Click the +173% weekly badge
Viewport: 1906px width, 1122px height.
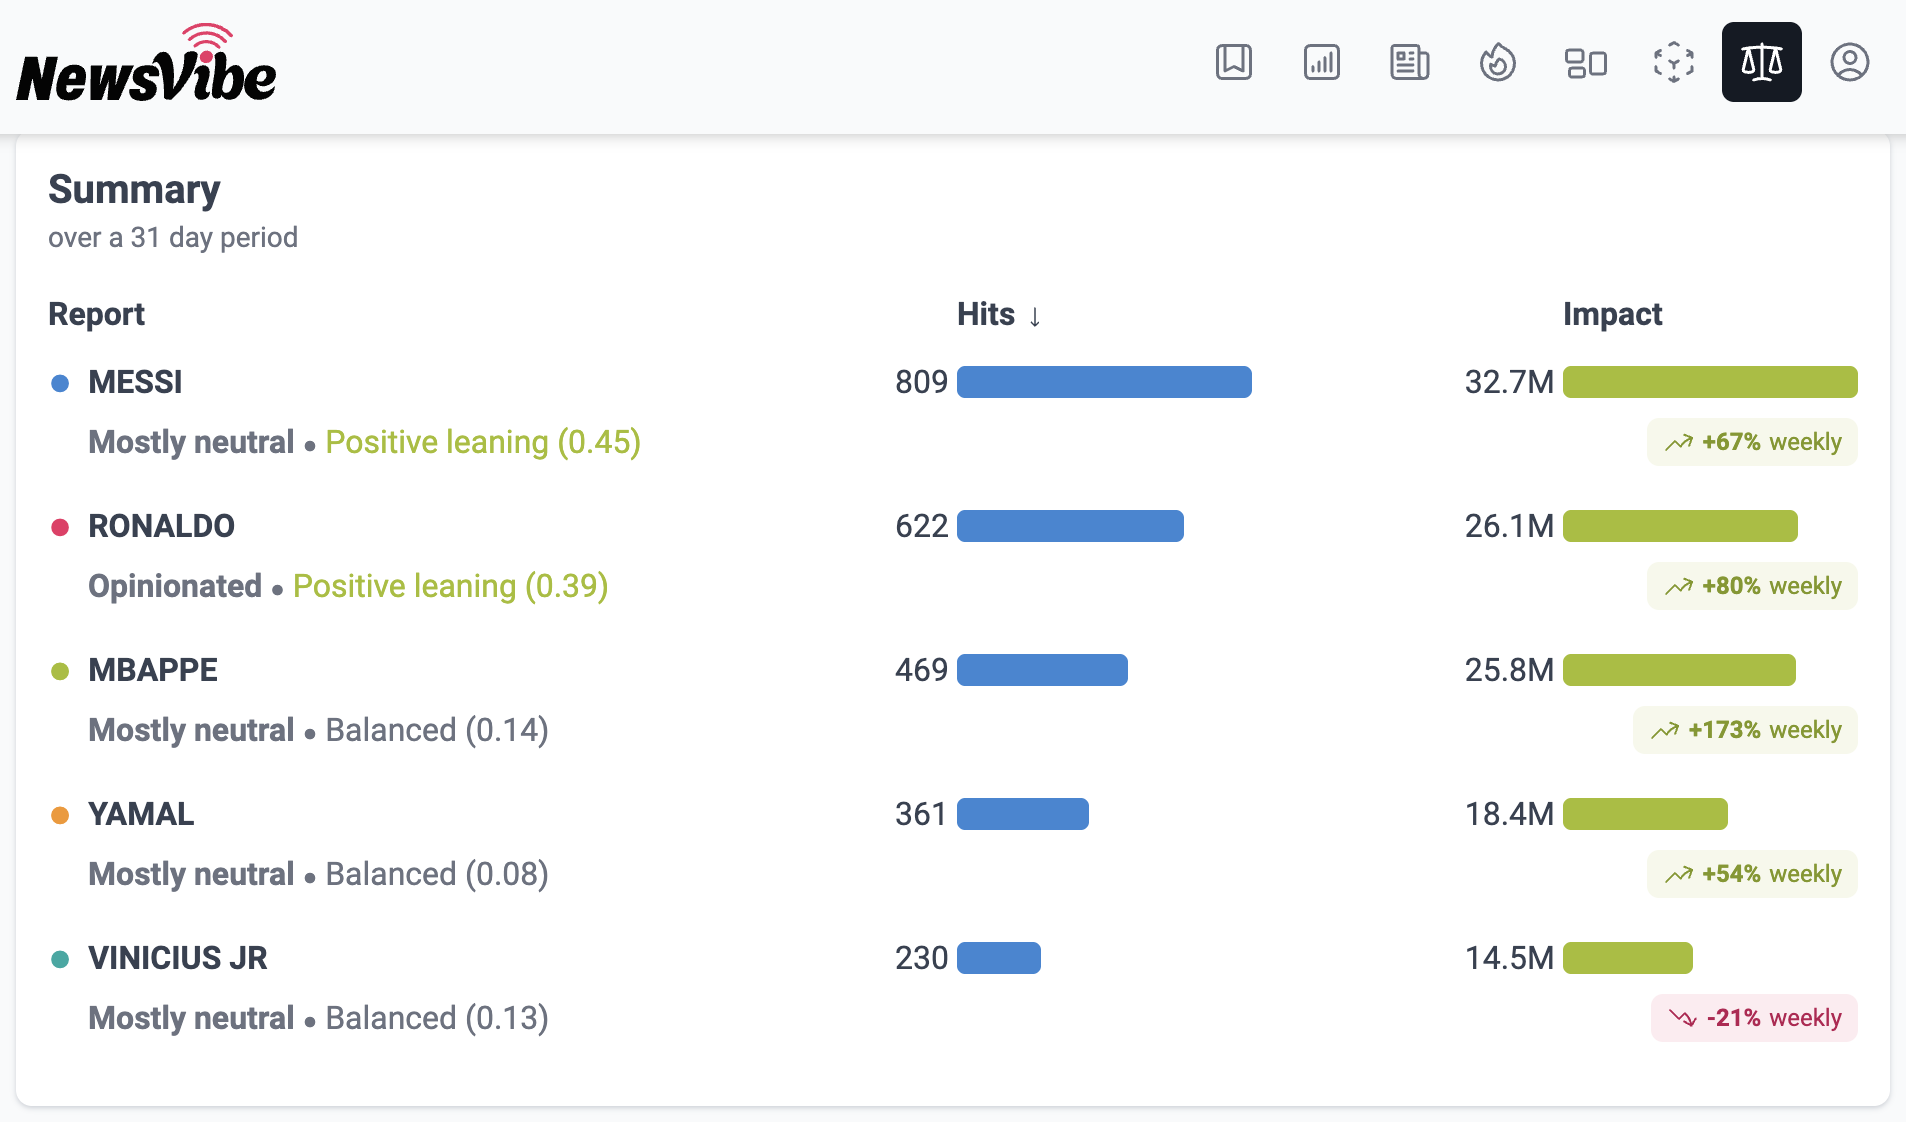pyautogui.click(x=1745, y=730)
